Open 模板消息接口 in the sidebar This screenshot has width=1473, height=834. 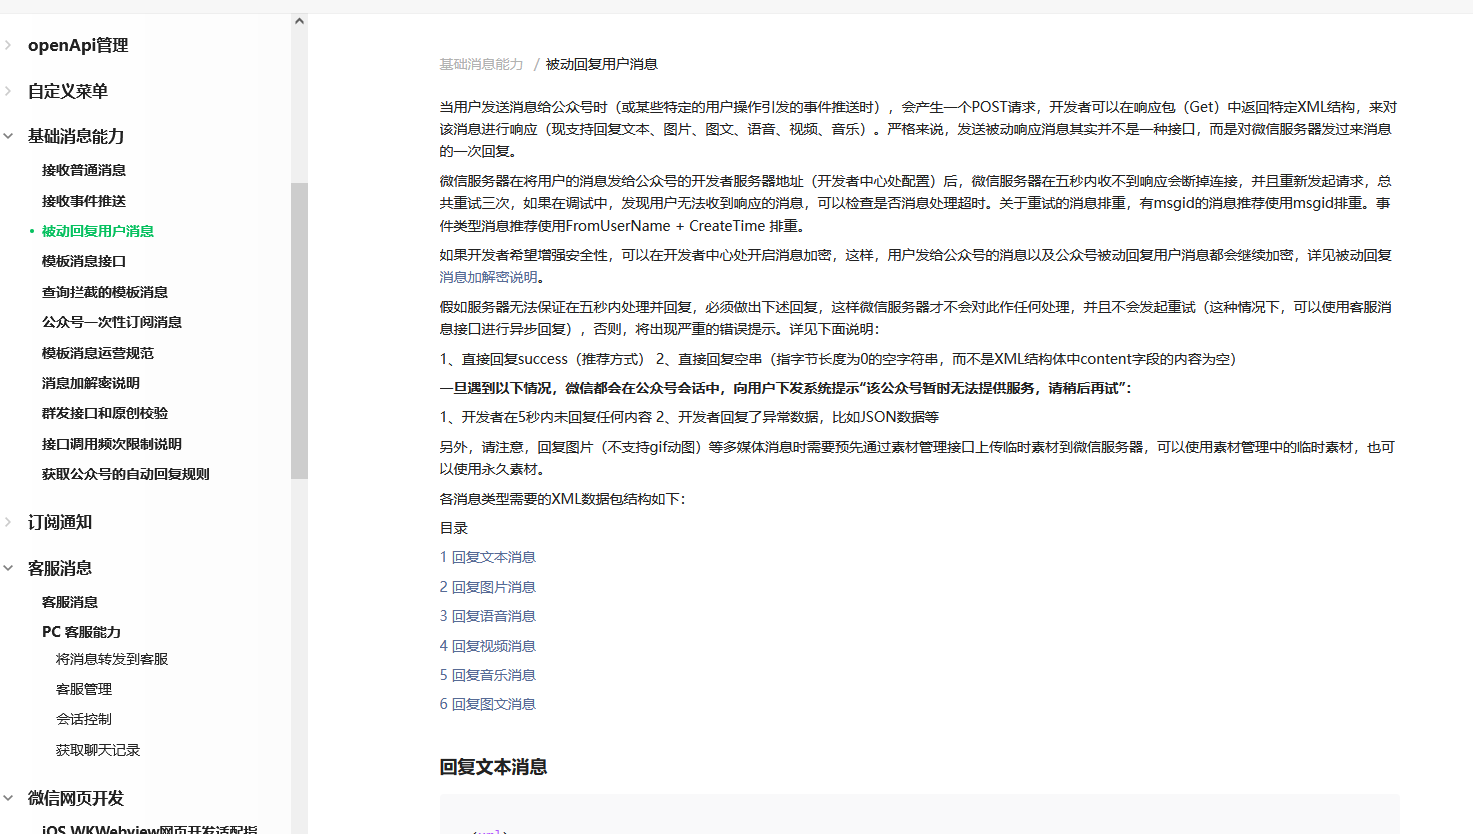pyautogui.click(x=84, y=261)
